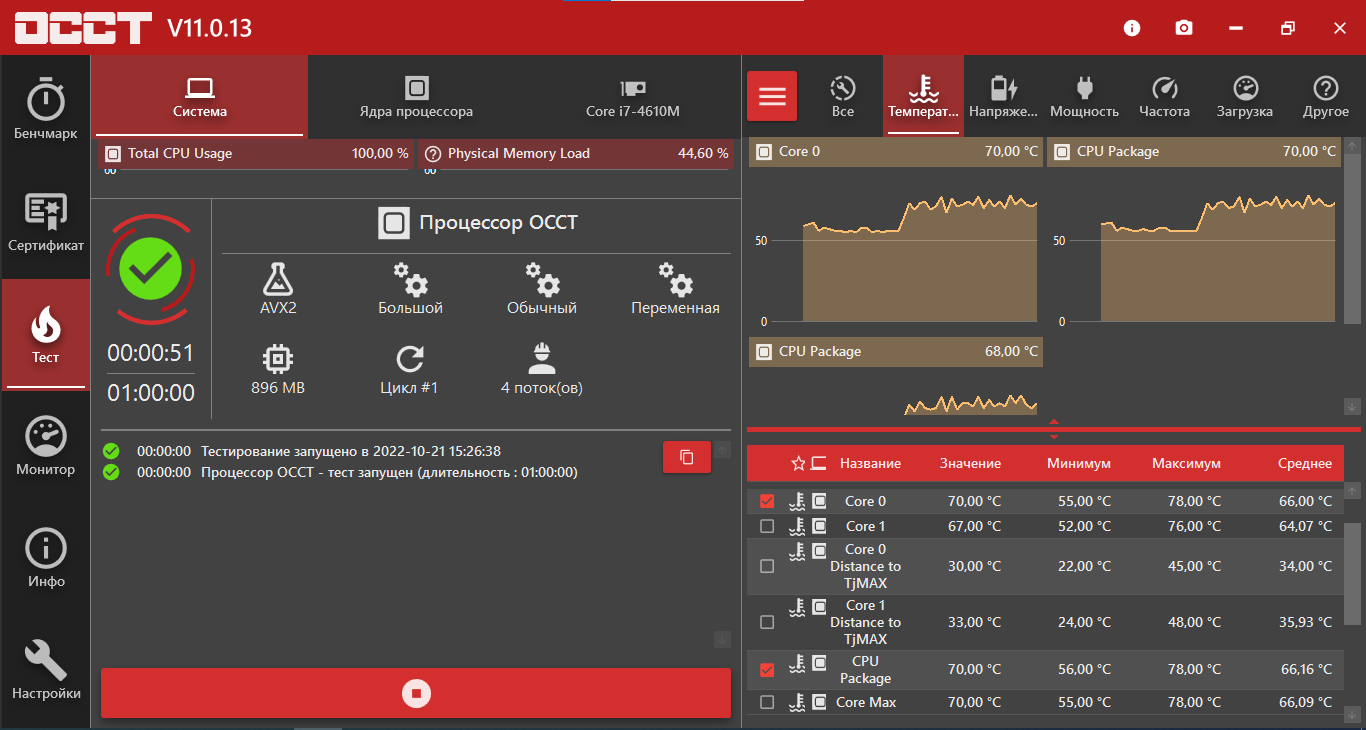Open Настройки wrench in the sidebar
Viewport: 1366px width, 730px height.
[45, 671]
